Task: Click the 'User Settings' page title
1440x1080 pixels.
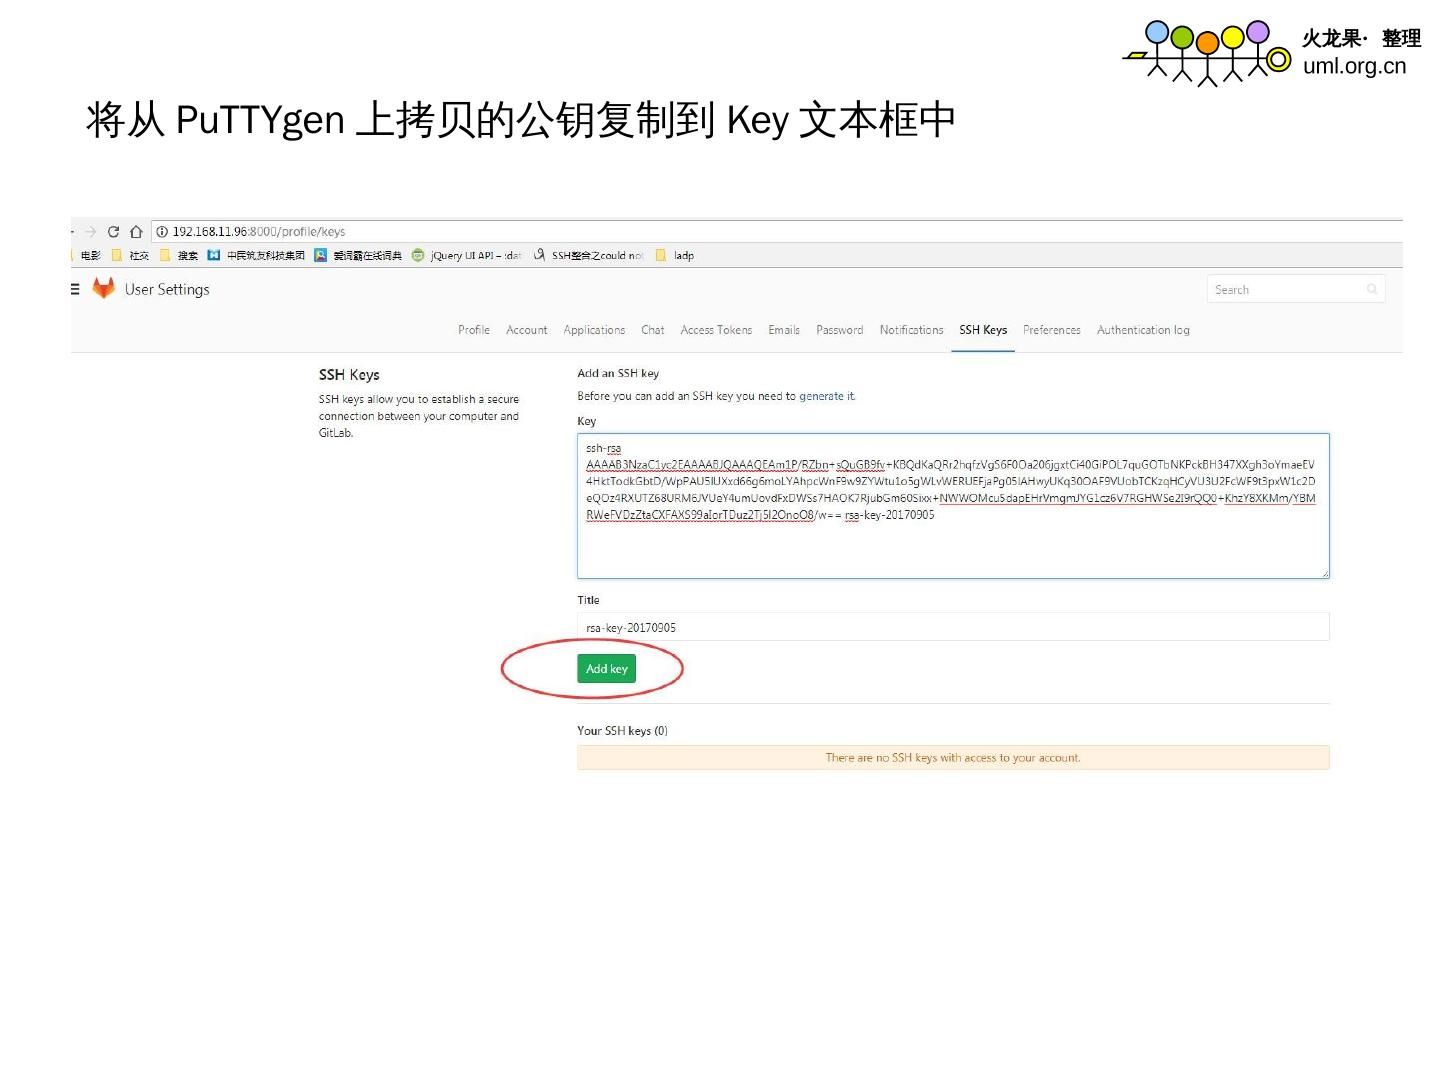Action: [x=167, y=290]
